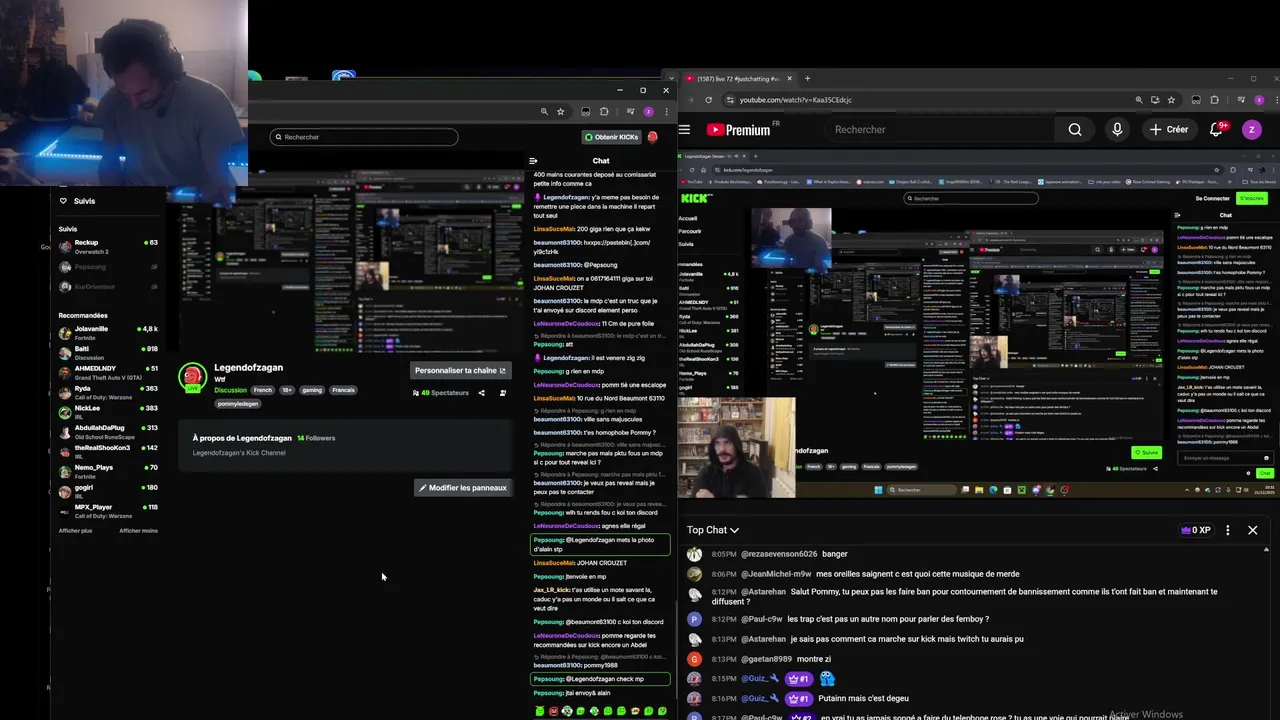Open Extensions in the Kick browser window
This screenshot has width=1280, height=720.
tap(604, 112)
